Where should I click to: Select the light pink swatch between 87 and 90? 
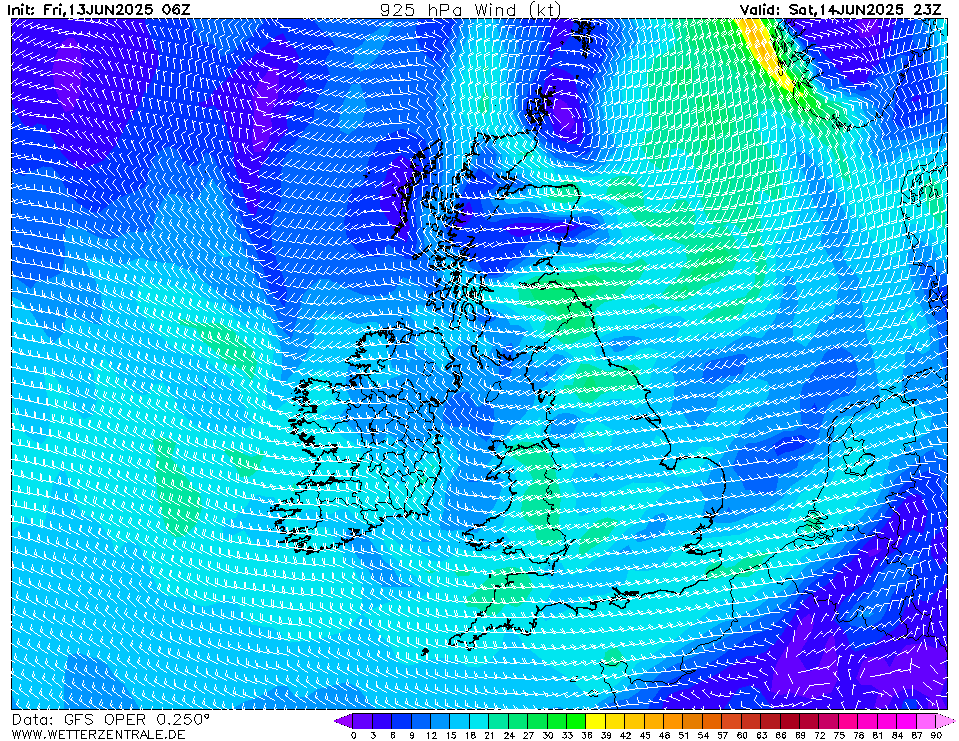point(927,721)
